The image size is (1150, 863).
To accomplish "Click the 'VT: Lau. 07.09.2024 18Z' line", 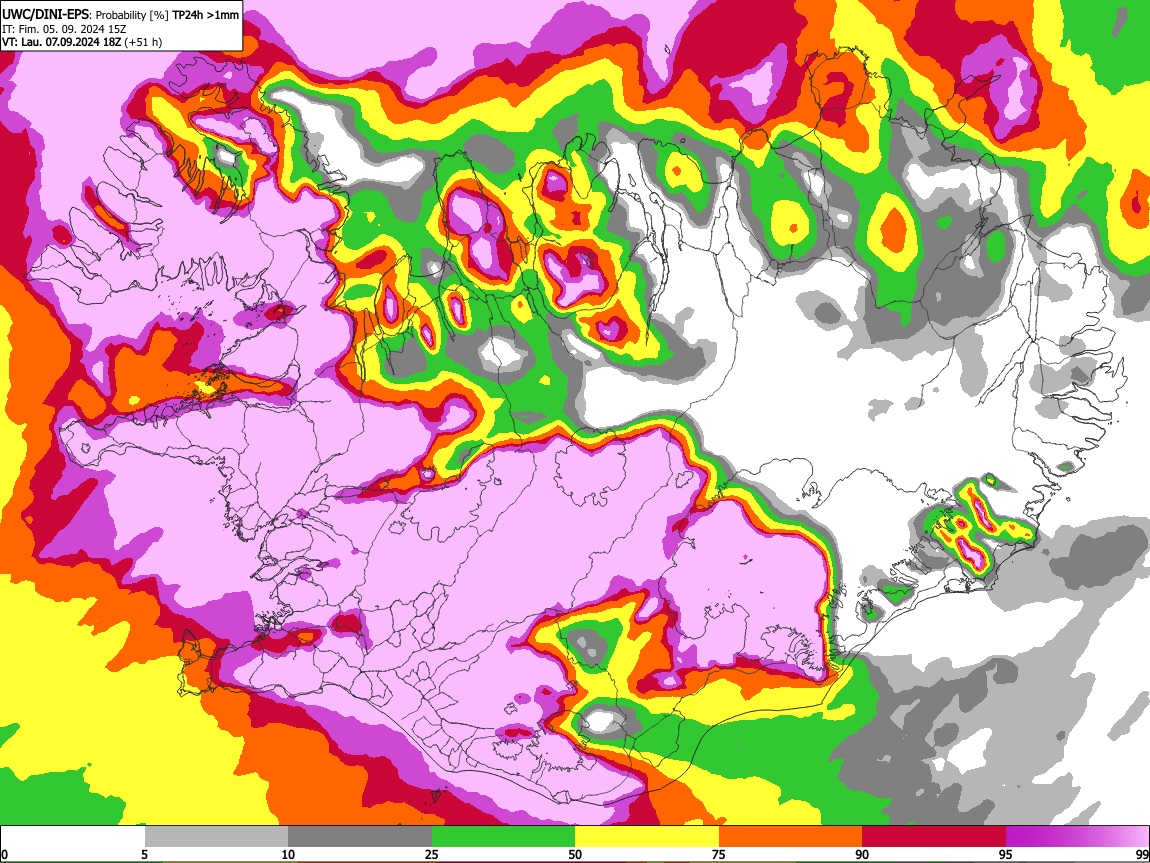I will (61, 42).
